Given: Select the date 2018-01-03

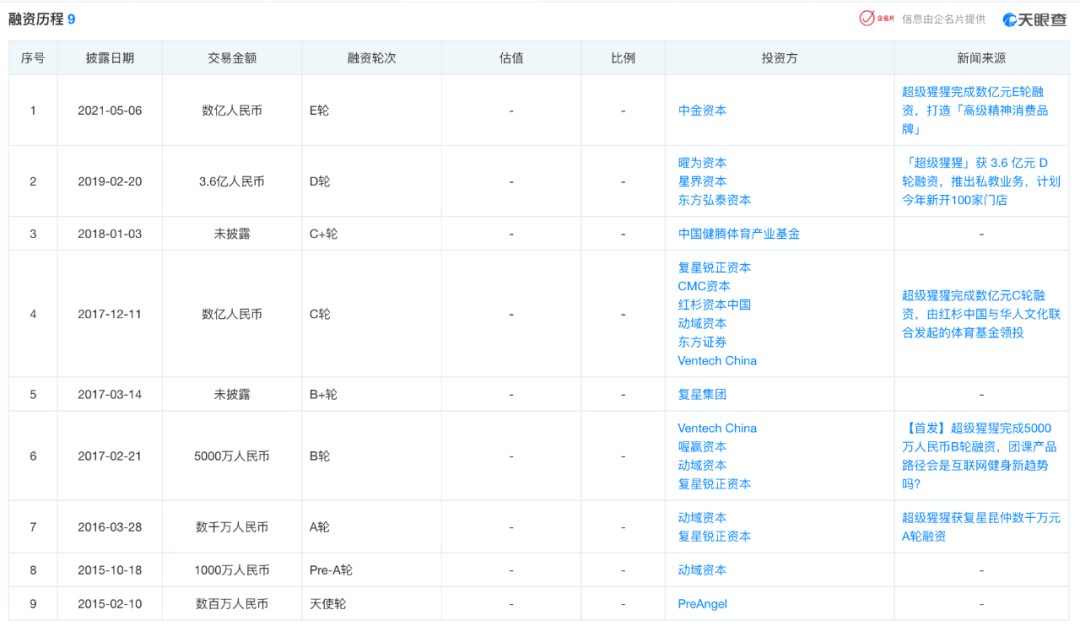Looking at the screenshot, I should 110,234.
